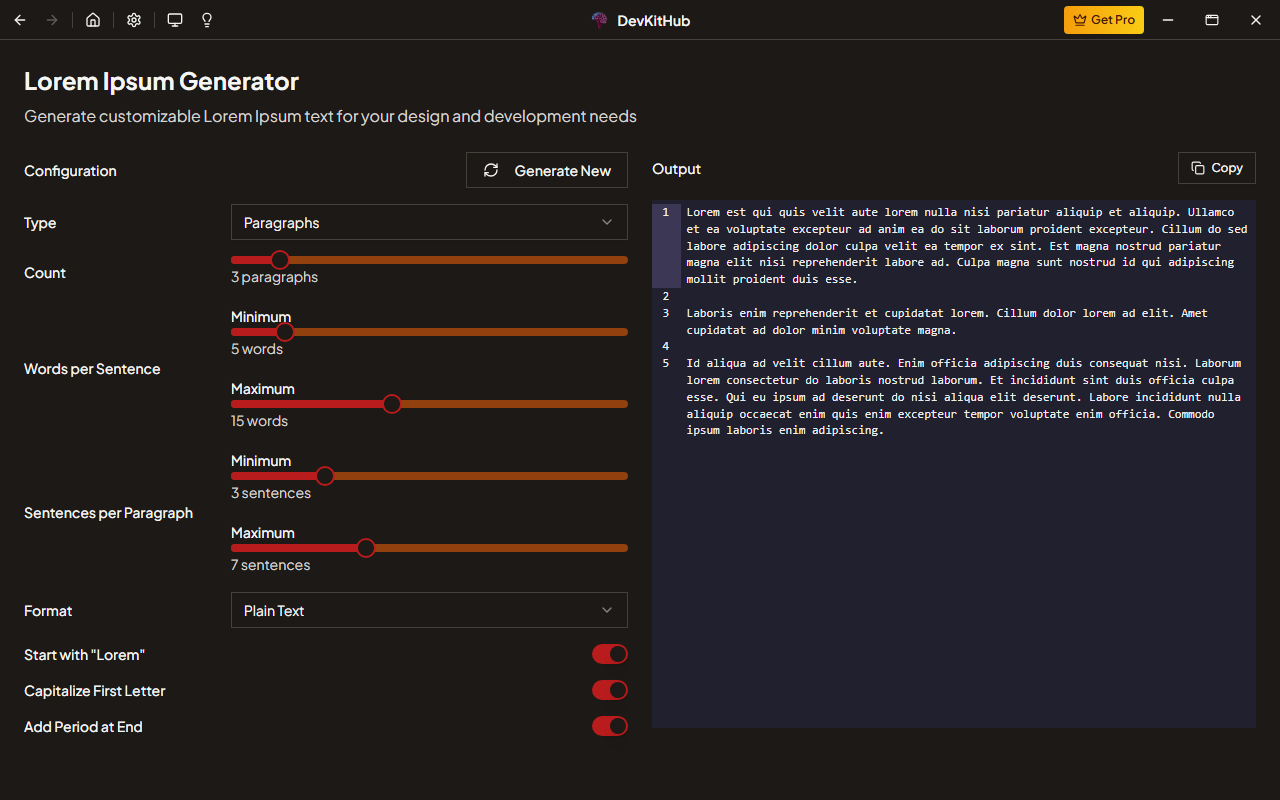Screen dimensions: 1280x800
Task: Click the "Configuration" section label
Action: point(70,171)
